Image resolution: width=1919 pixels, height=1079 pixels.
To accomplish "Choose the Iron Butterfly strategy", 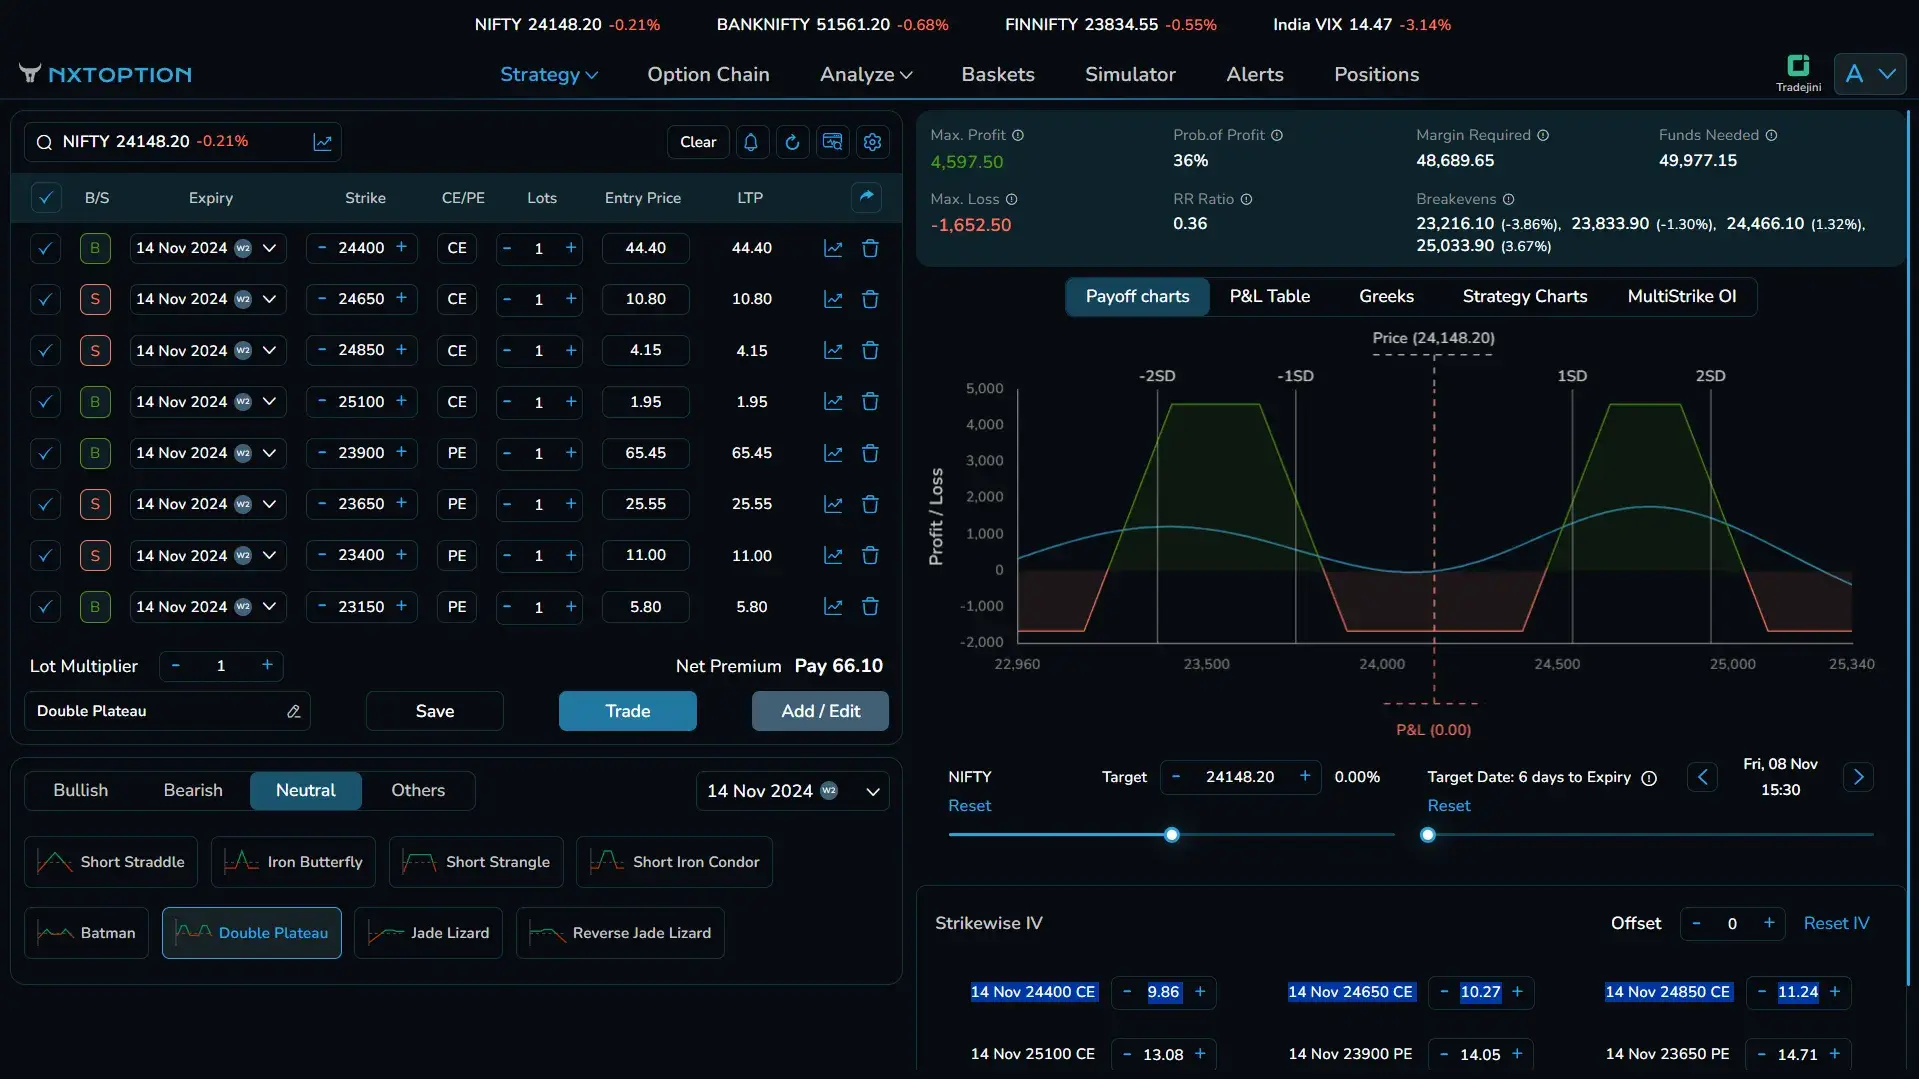I will 293,862.
